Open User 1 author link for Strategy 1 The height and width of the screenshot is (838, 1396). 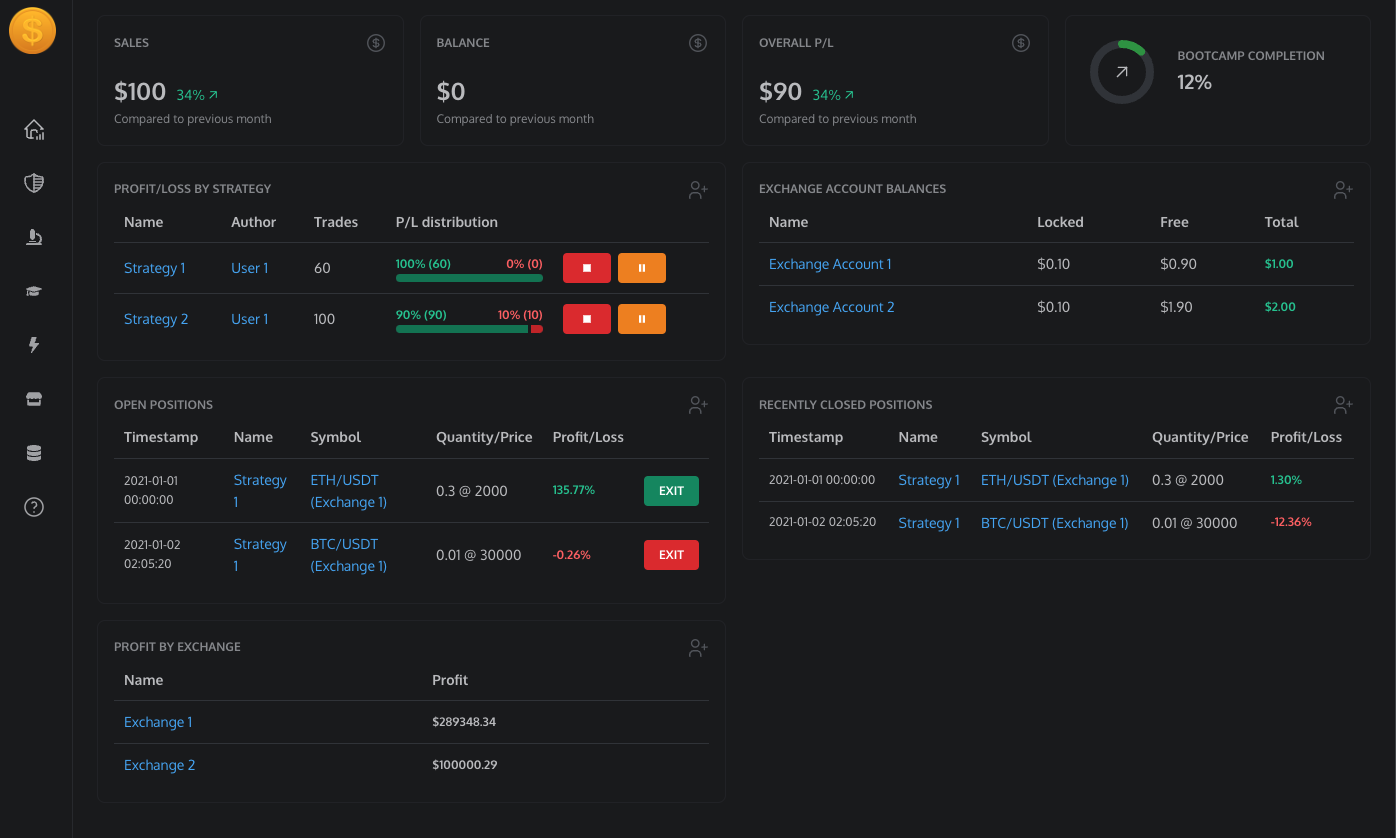[x=250, y=268]
